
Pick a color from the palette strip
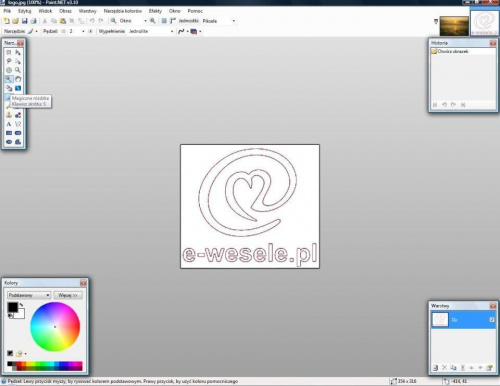(45, 366)
